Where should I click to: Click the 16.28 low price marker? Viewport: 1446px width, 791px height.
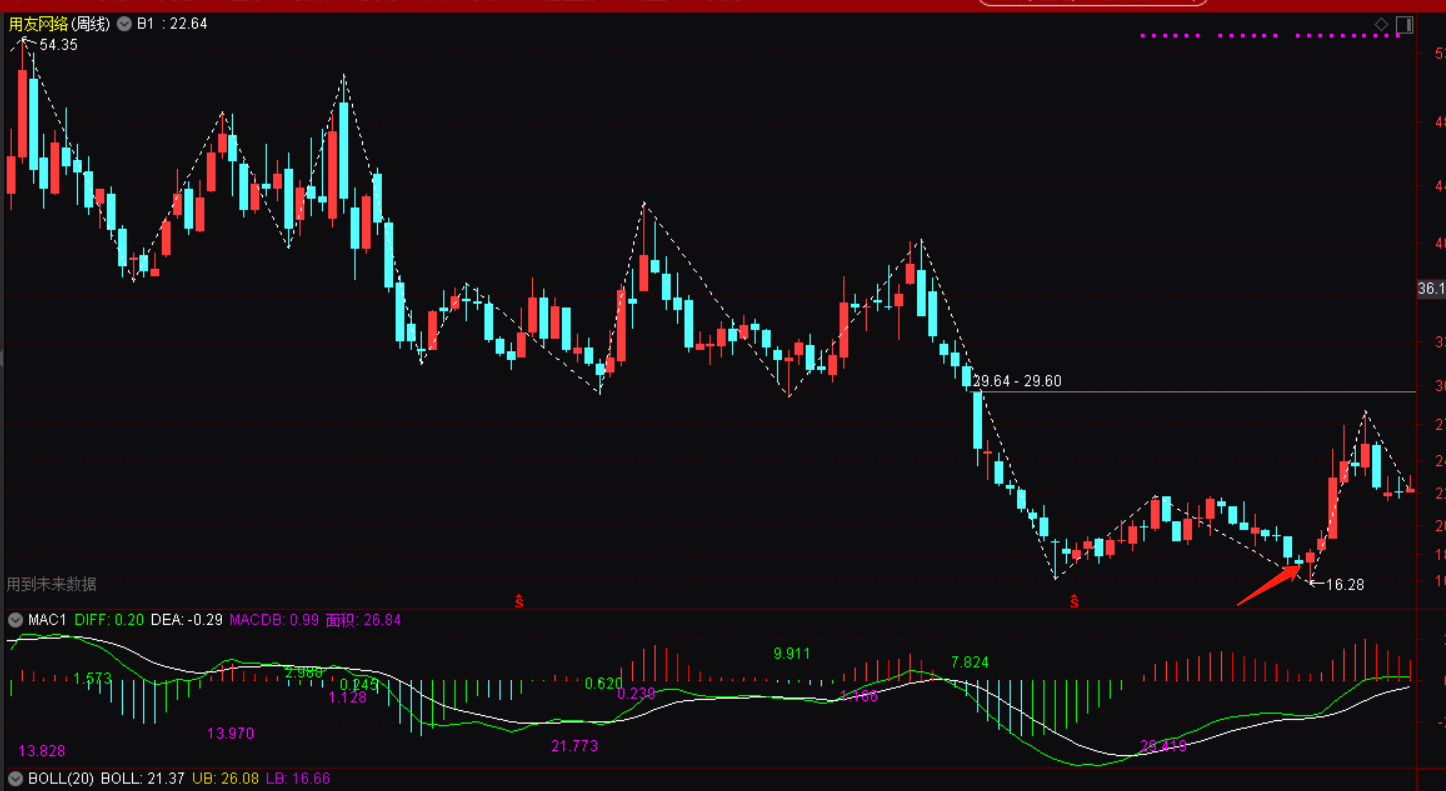(1345, 585)
